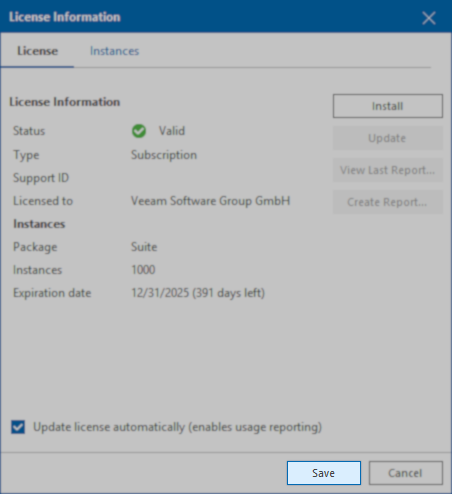This screenshot has height=494, width=452.
Task: Click the expiration date '12/31/2025 (391 days left)'
Action: point(198,293)
